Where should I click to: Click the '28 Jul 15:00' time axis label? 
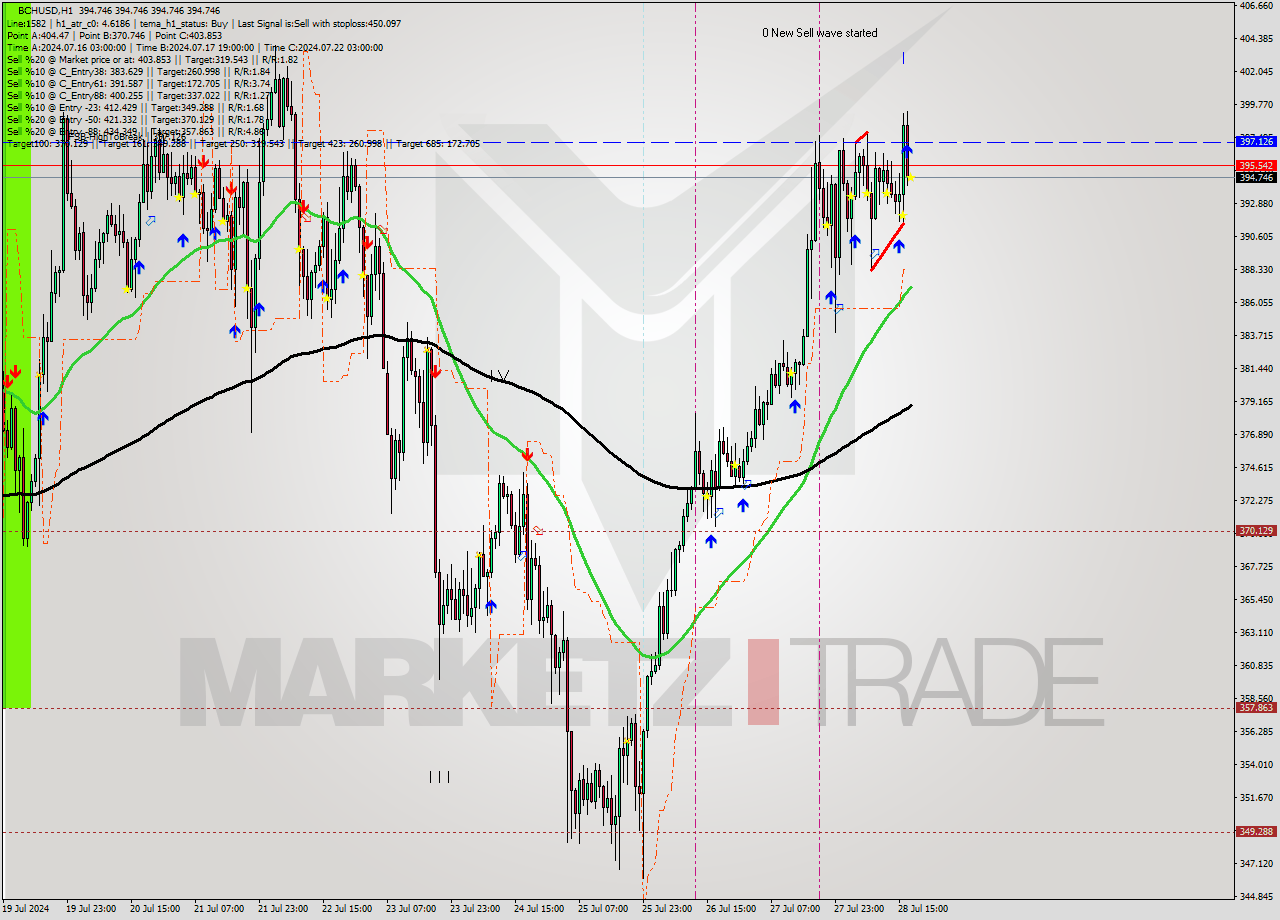point(923,909)
